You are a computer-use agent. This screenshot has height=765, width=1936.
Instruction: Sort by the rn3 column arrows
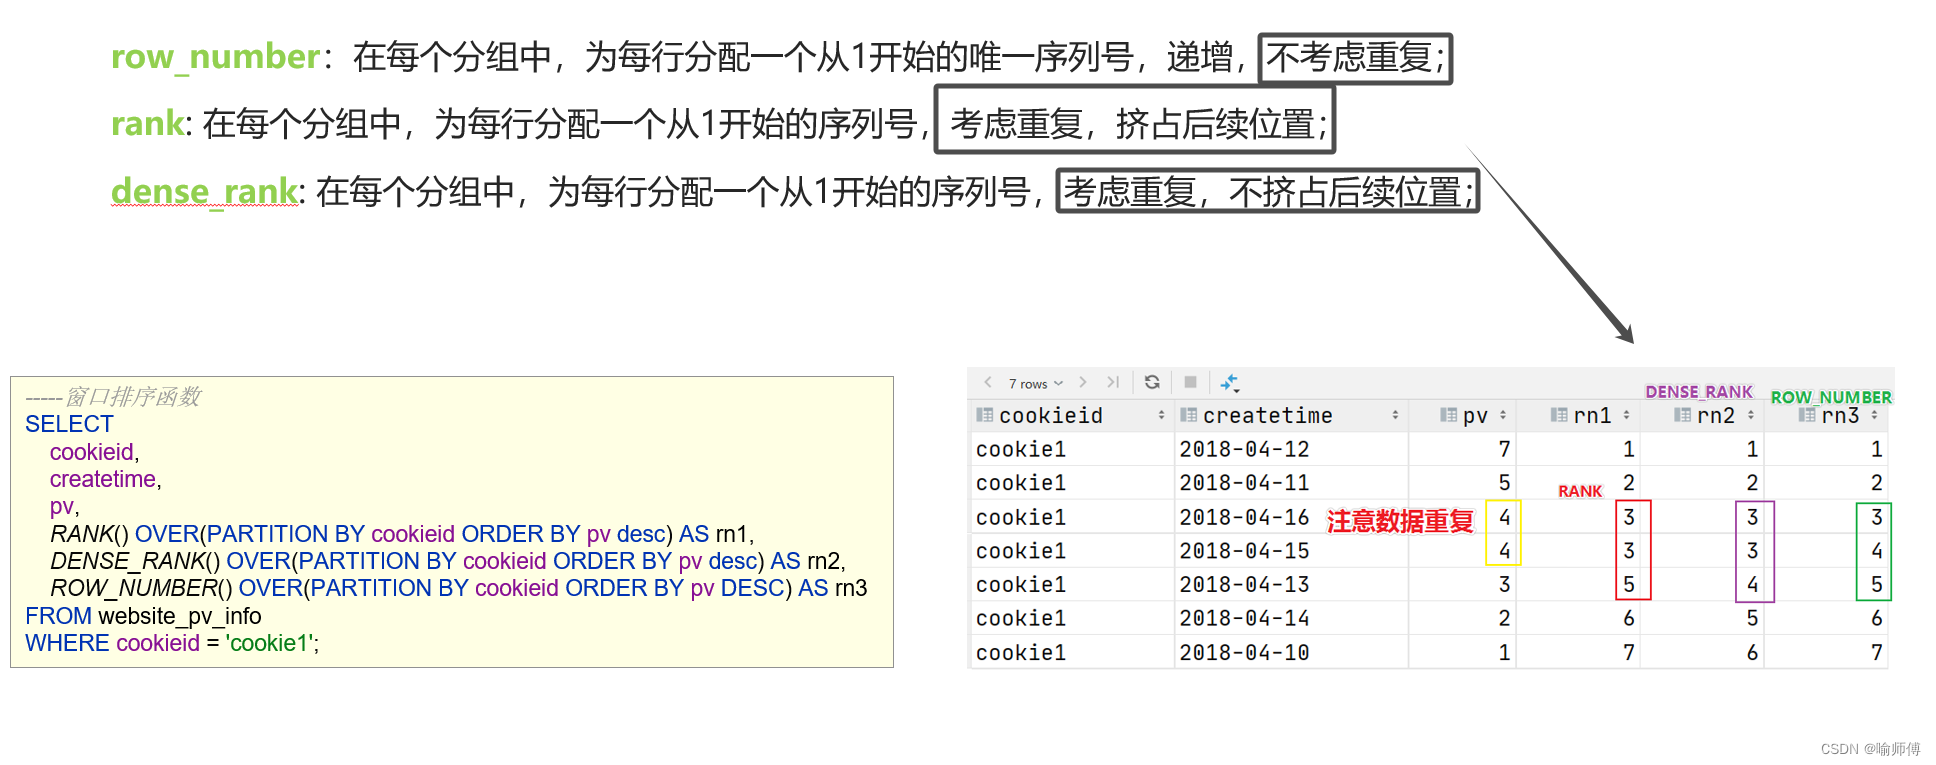point(1874,415)
